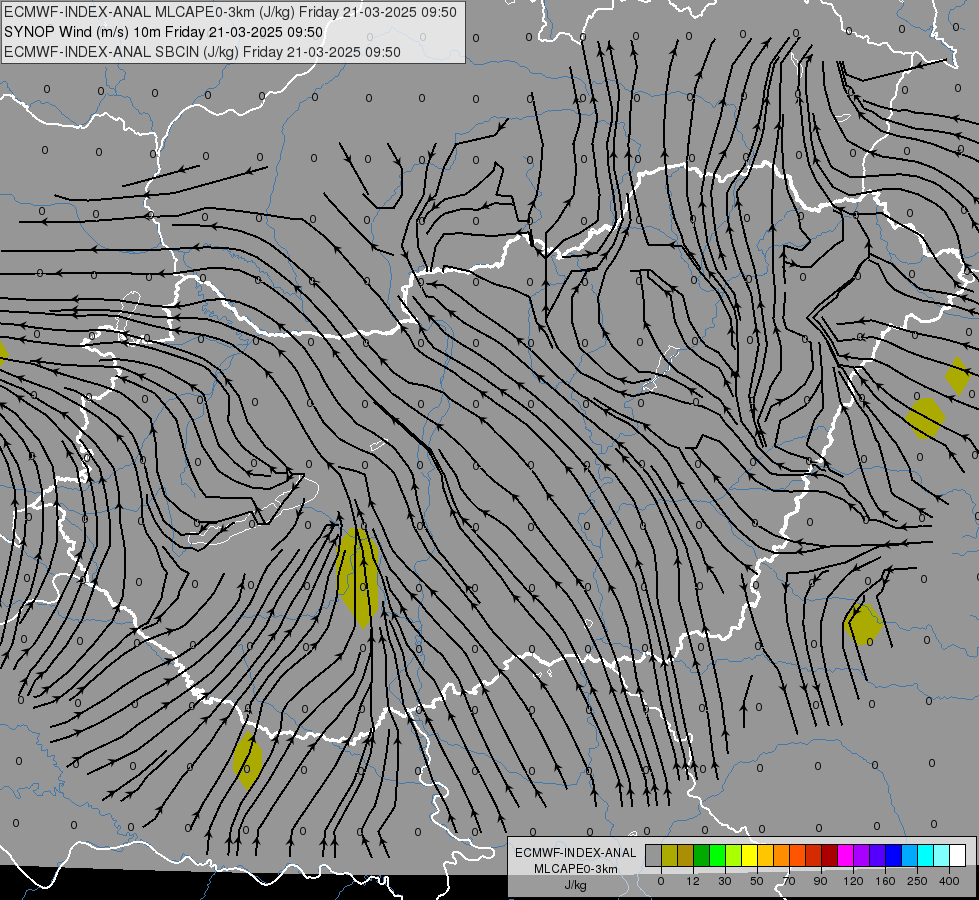Select the white legend swatch after 400
The width and height of the screenshot is (979, 900).
[958, 855]
